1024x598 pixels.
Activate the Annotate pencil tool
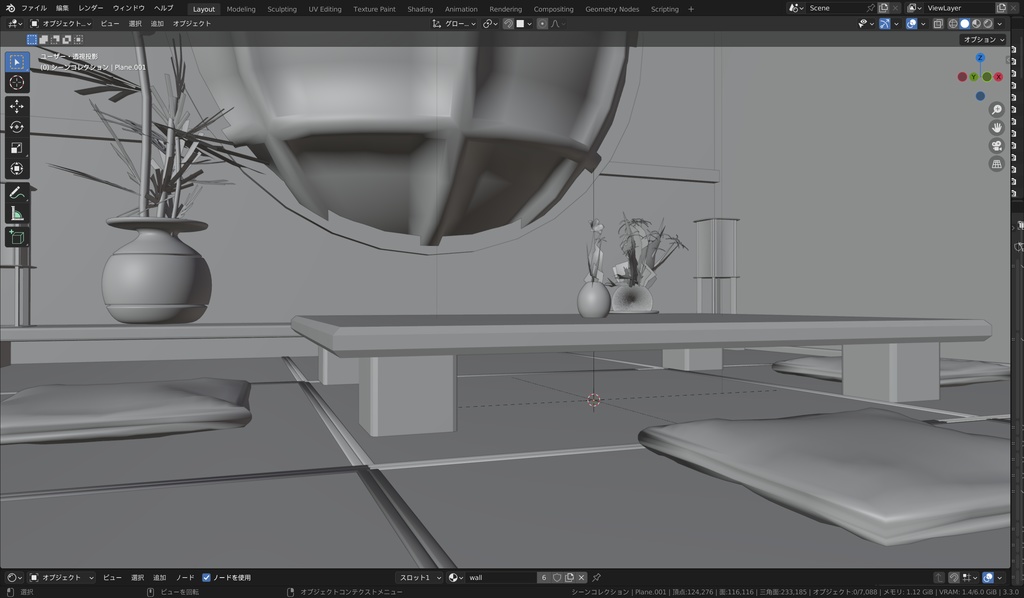[17, 193]
